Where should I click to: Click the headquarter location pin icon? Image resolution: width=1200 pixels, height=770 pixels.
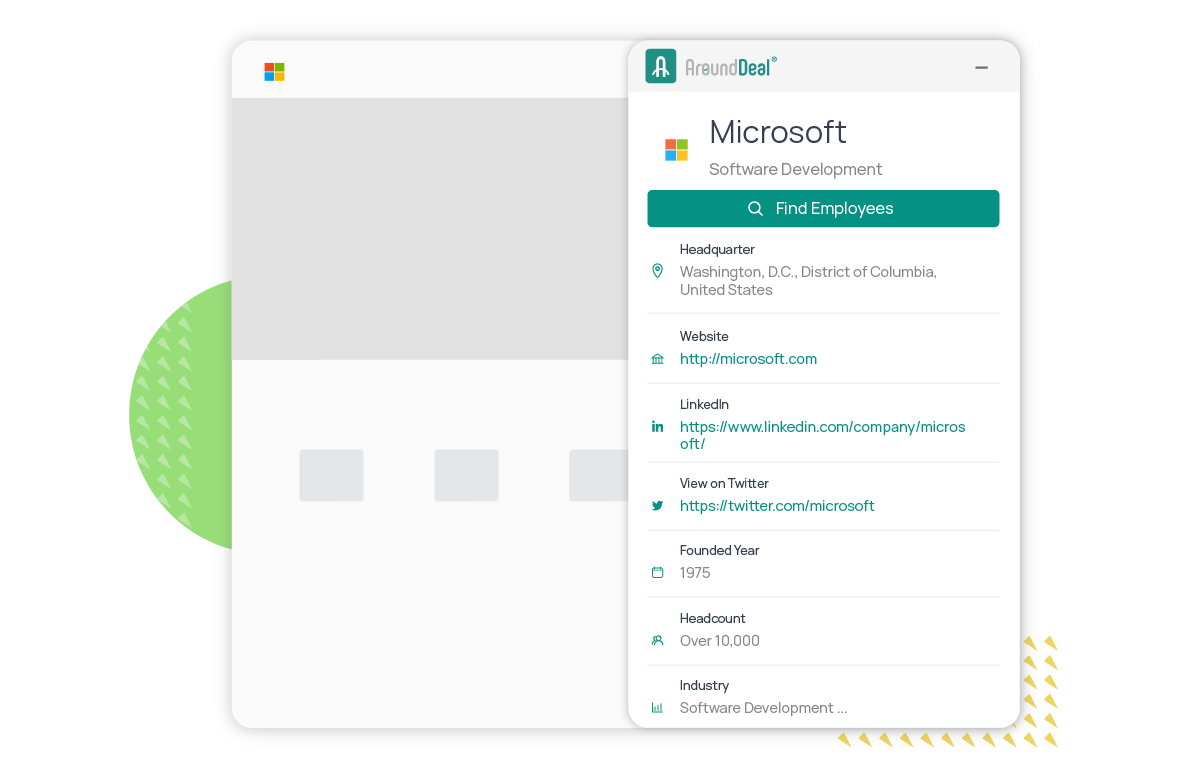(x=657, y=271)
